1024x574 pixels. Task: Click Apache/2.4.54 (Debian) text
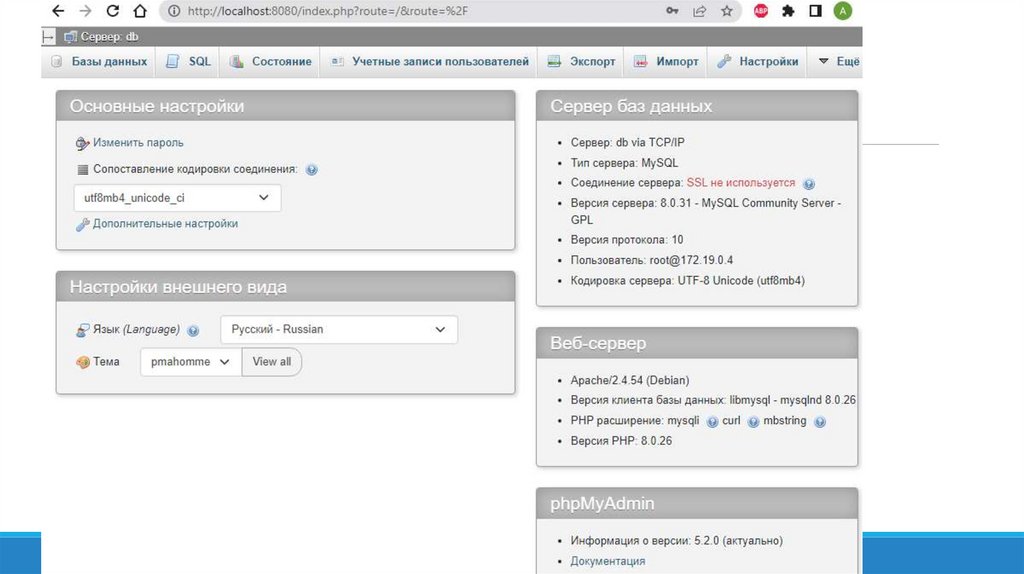tap(630, 380)
